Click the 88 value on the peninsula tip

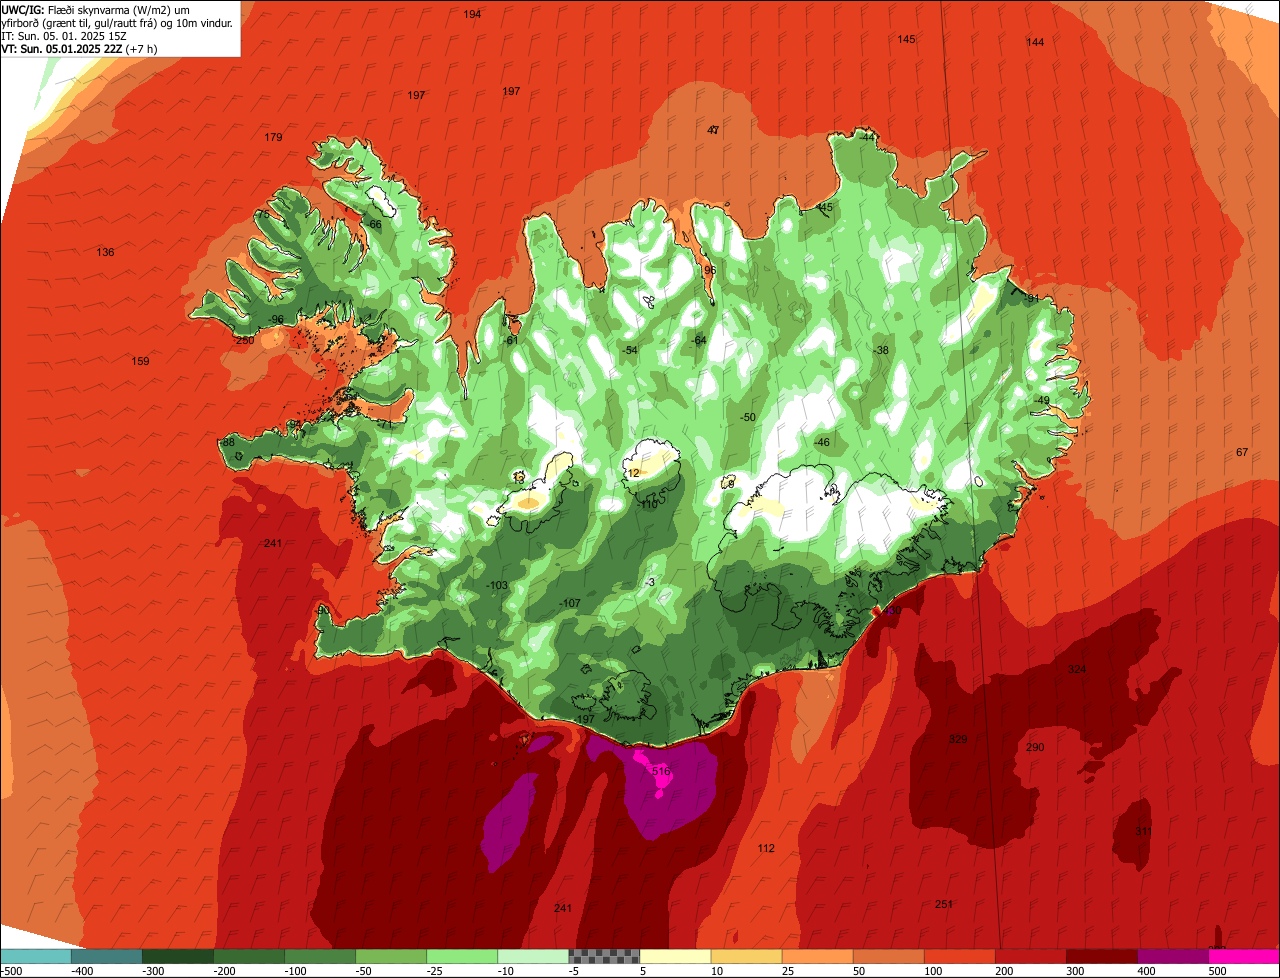point(228,442)
